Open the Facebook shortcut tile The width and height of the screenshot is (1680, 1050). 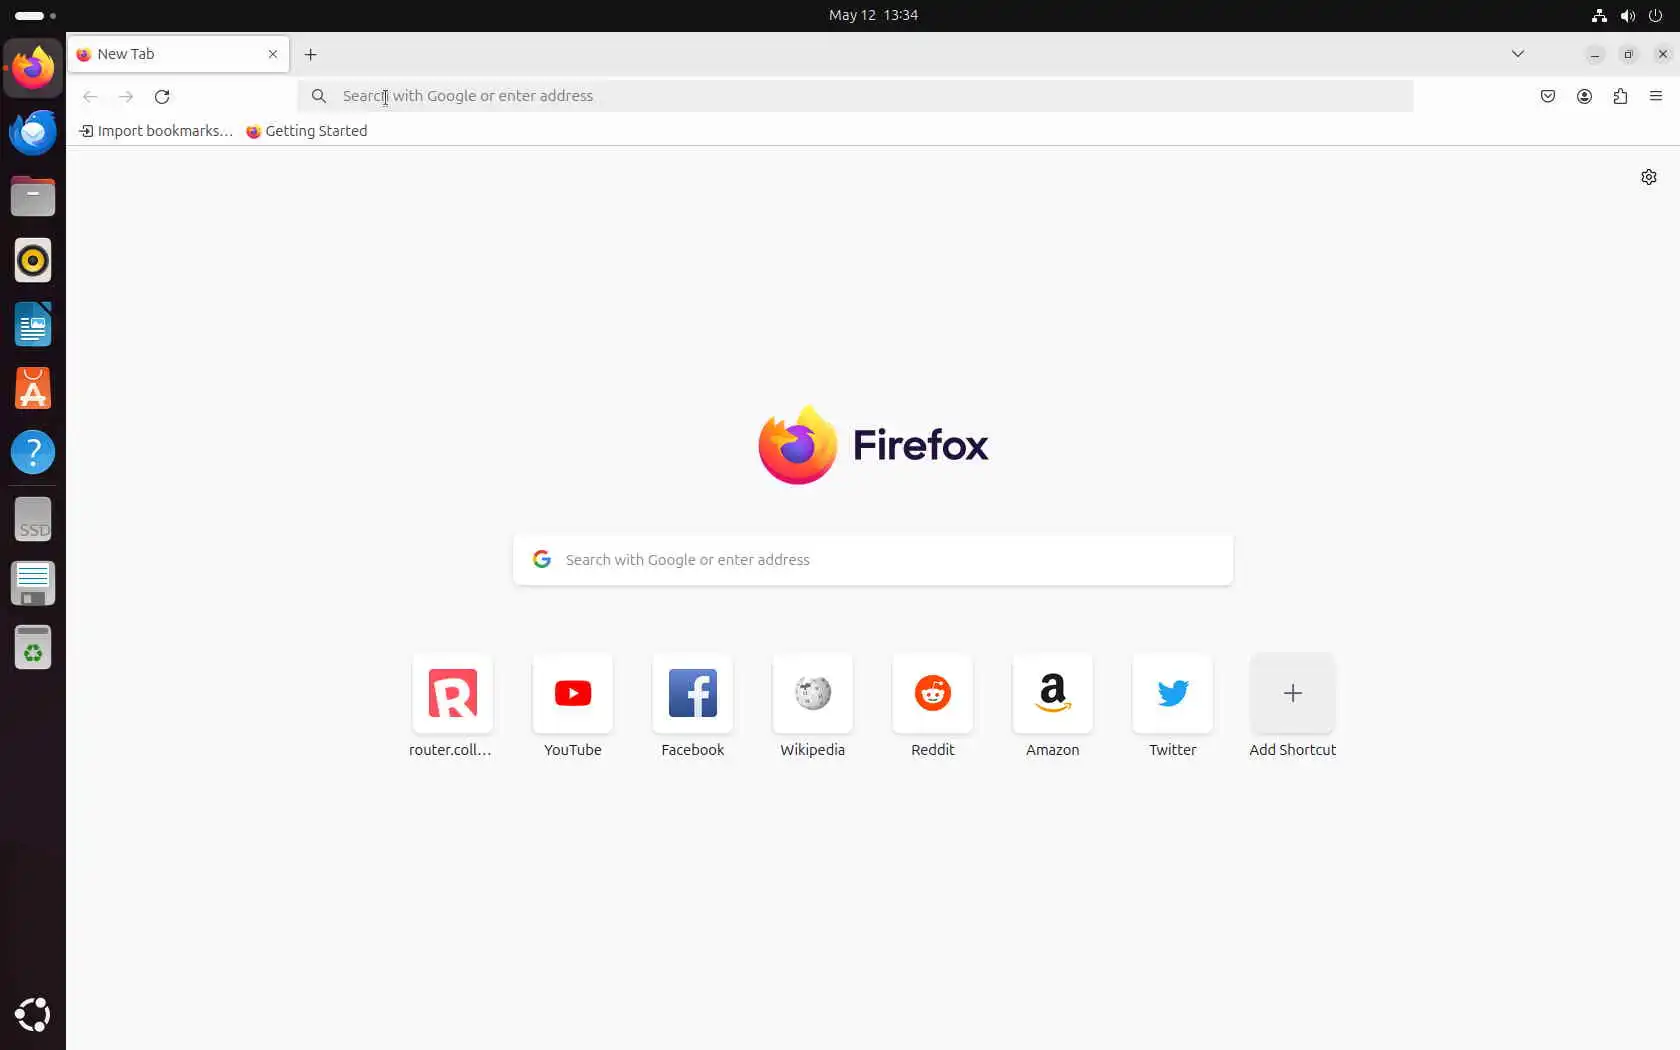[x=693, y=706]
